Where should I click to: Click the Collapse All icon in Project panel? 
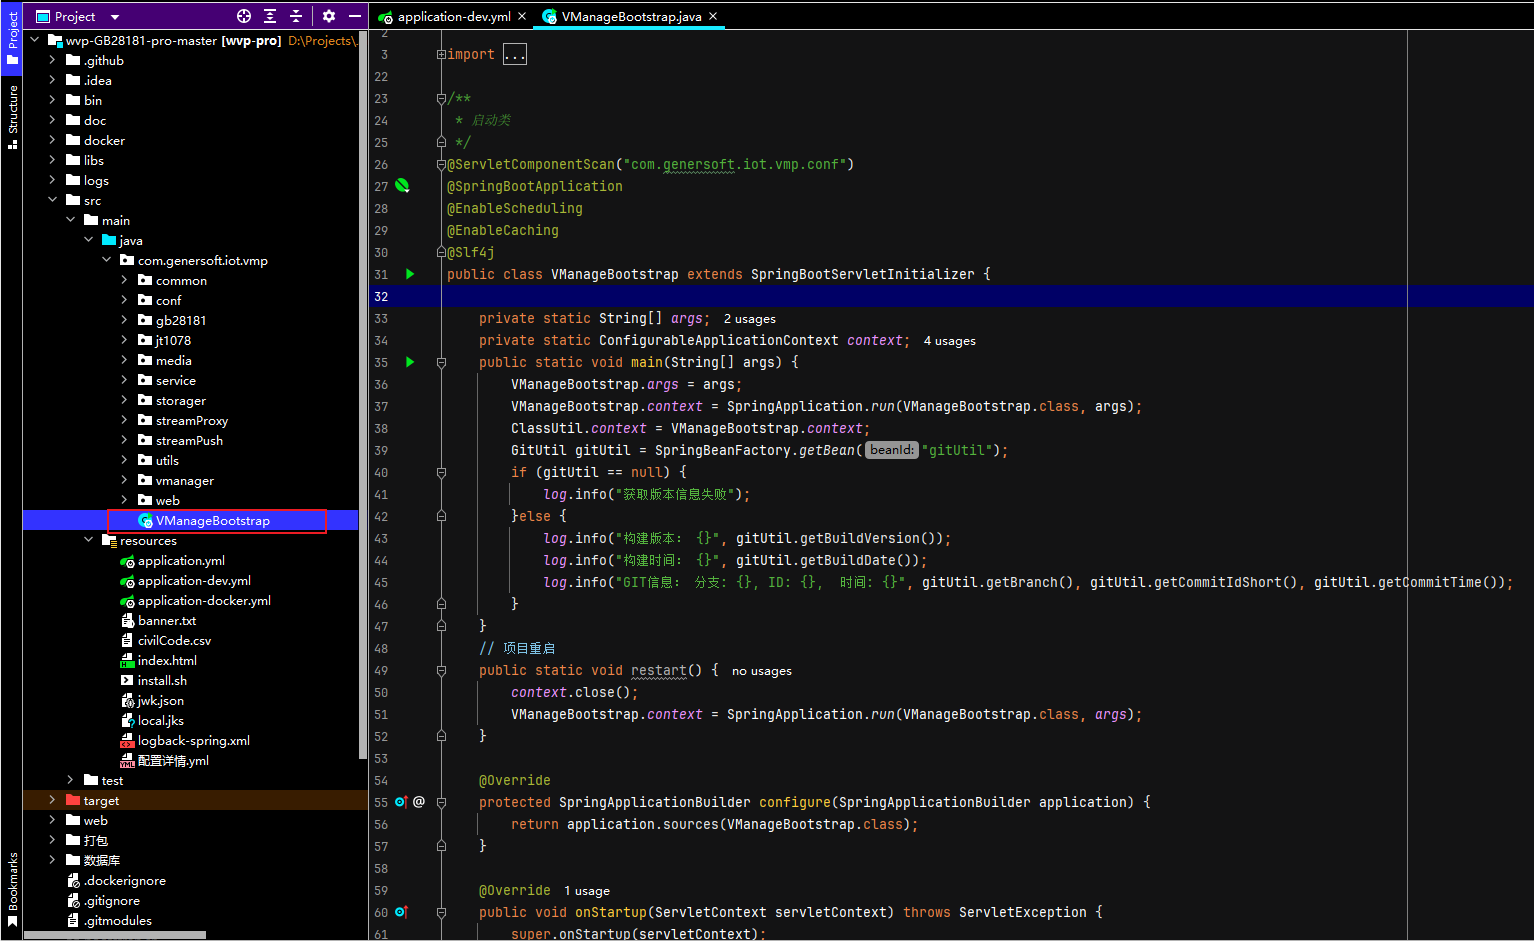[x=296, y=16]
